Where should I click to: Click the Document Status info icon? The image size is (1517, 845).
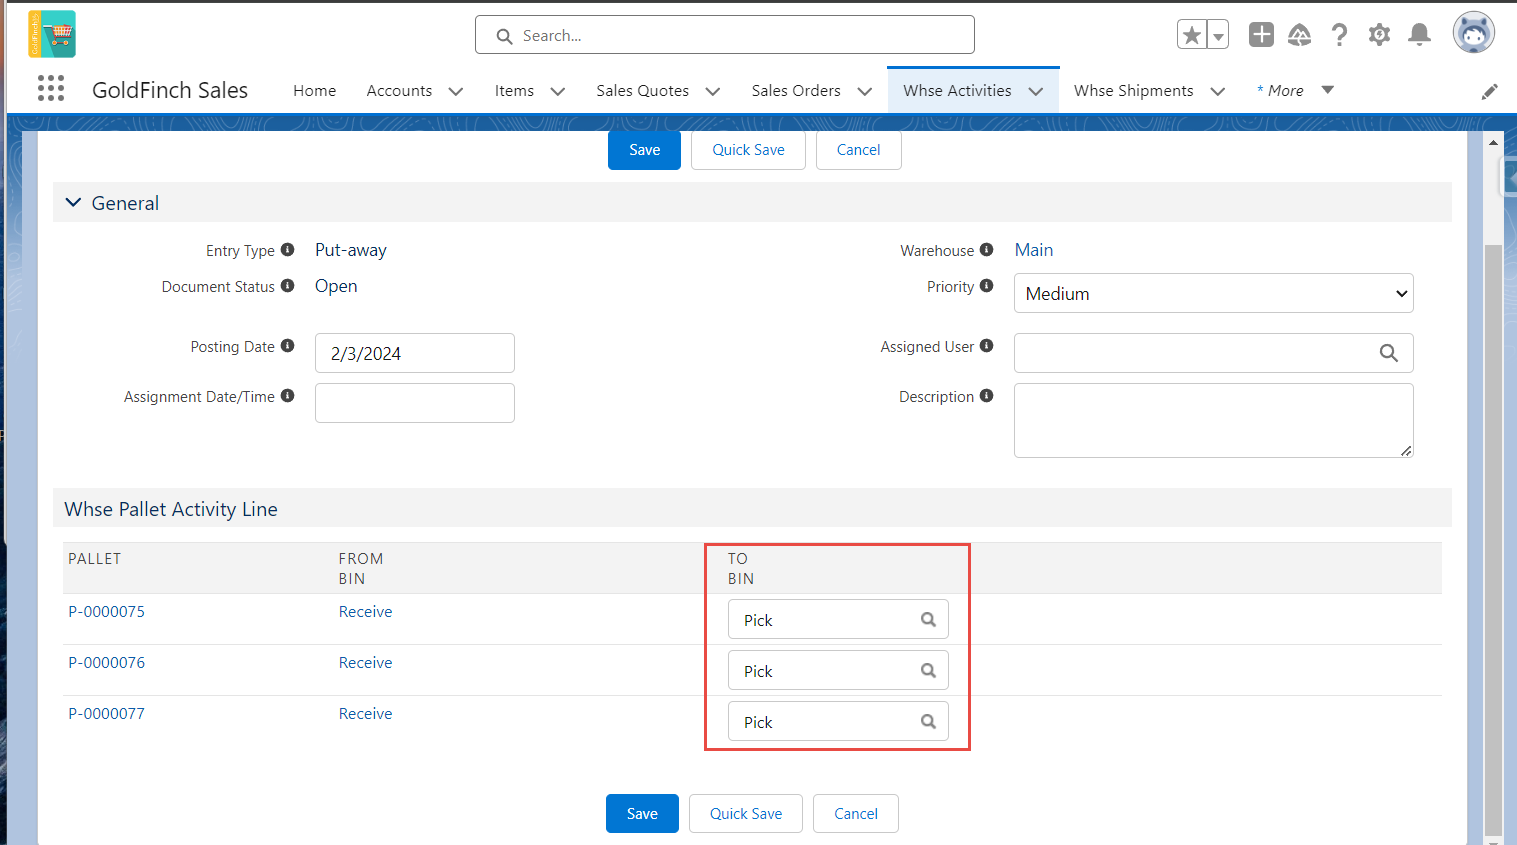click(x=287, y=285)
